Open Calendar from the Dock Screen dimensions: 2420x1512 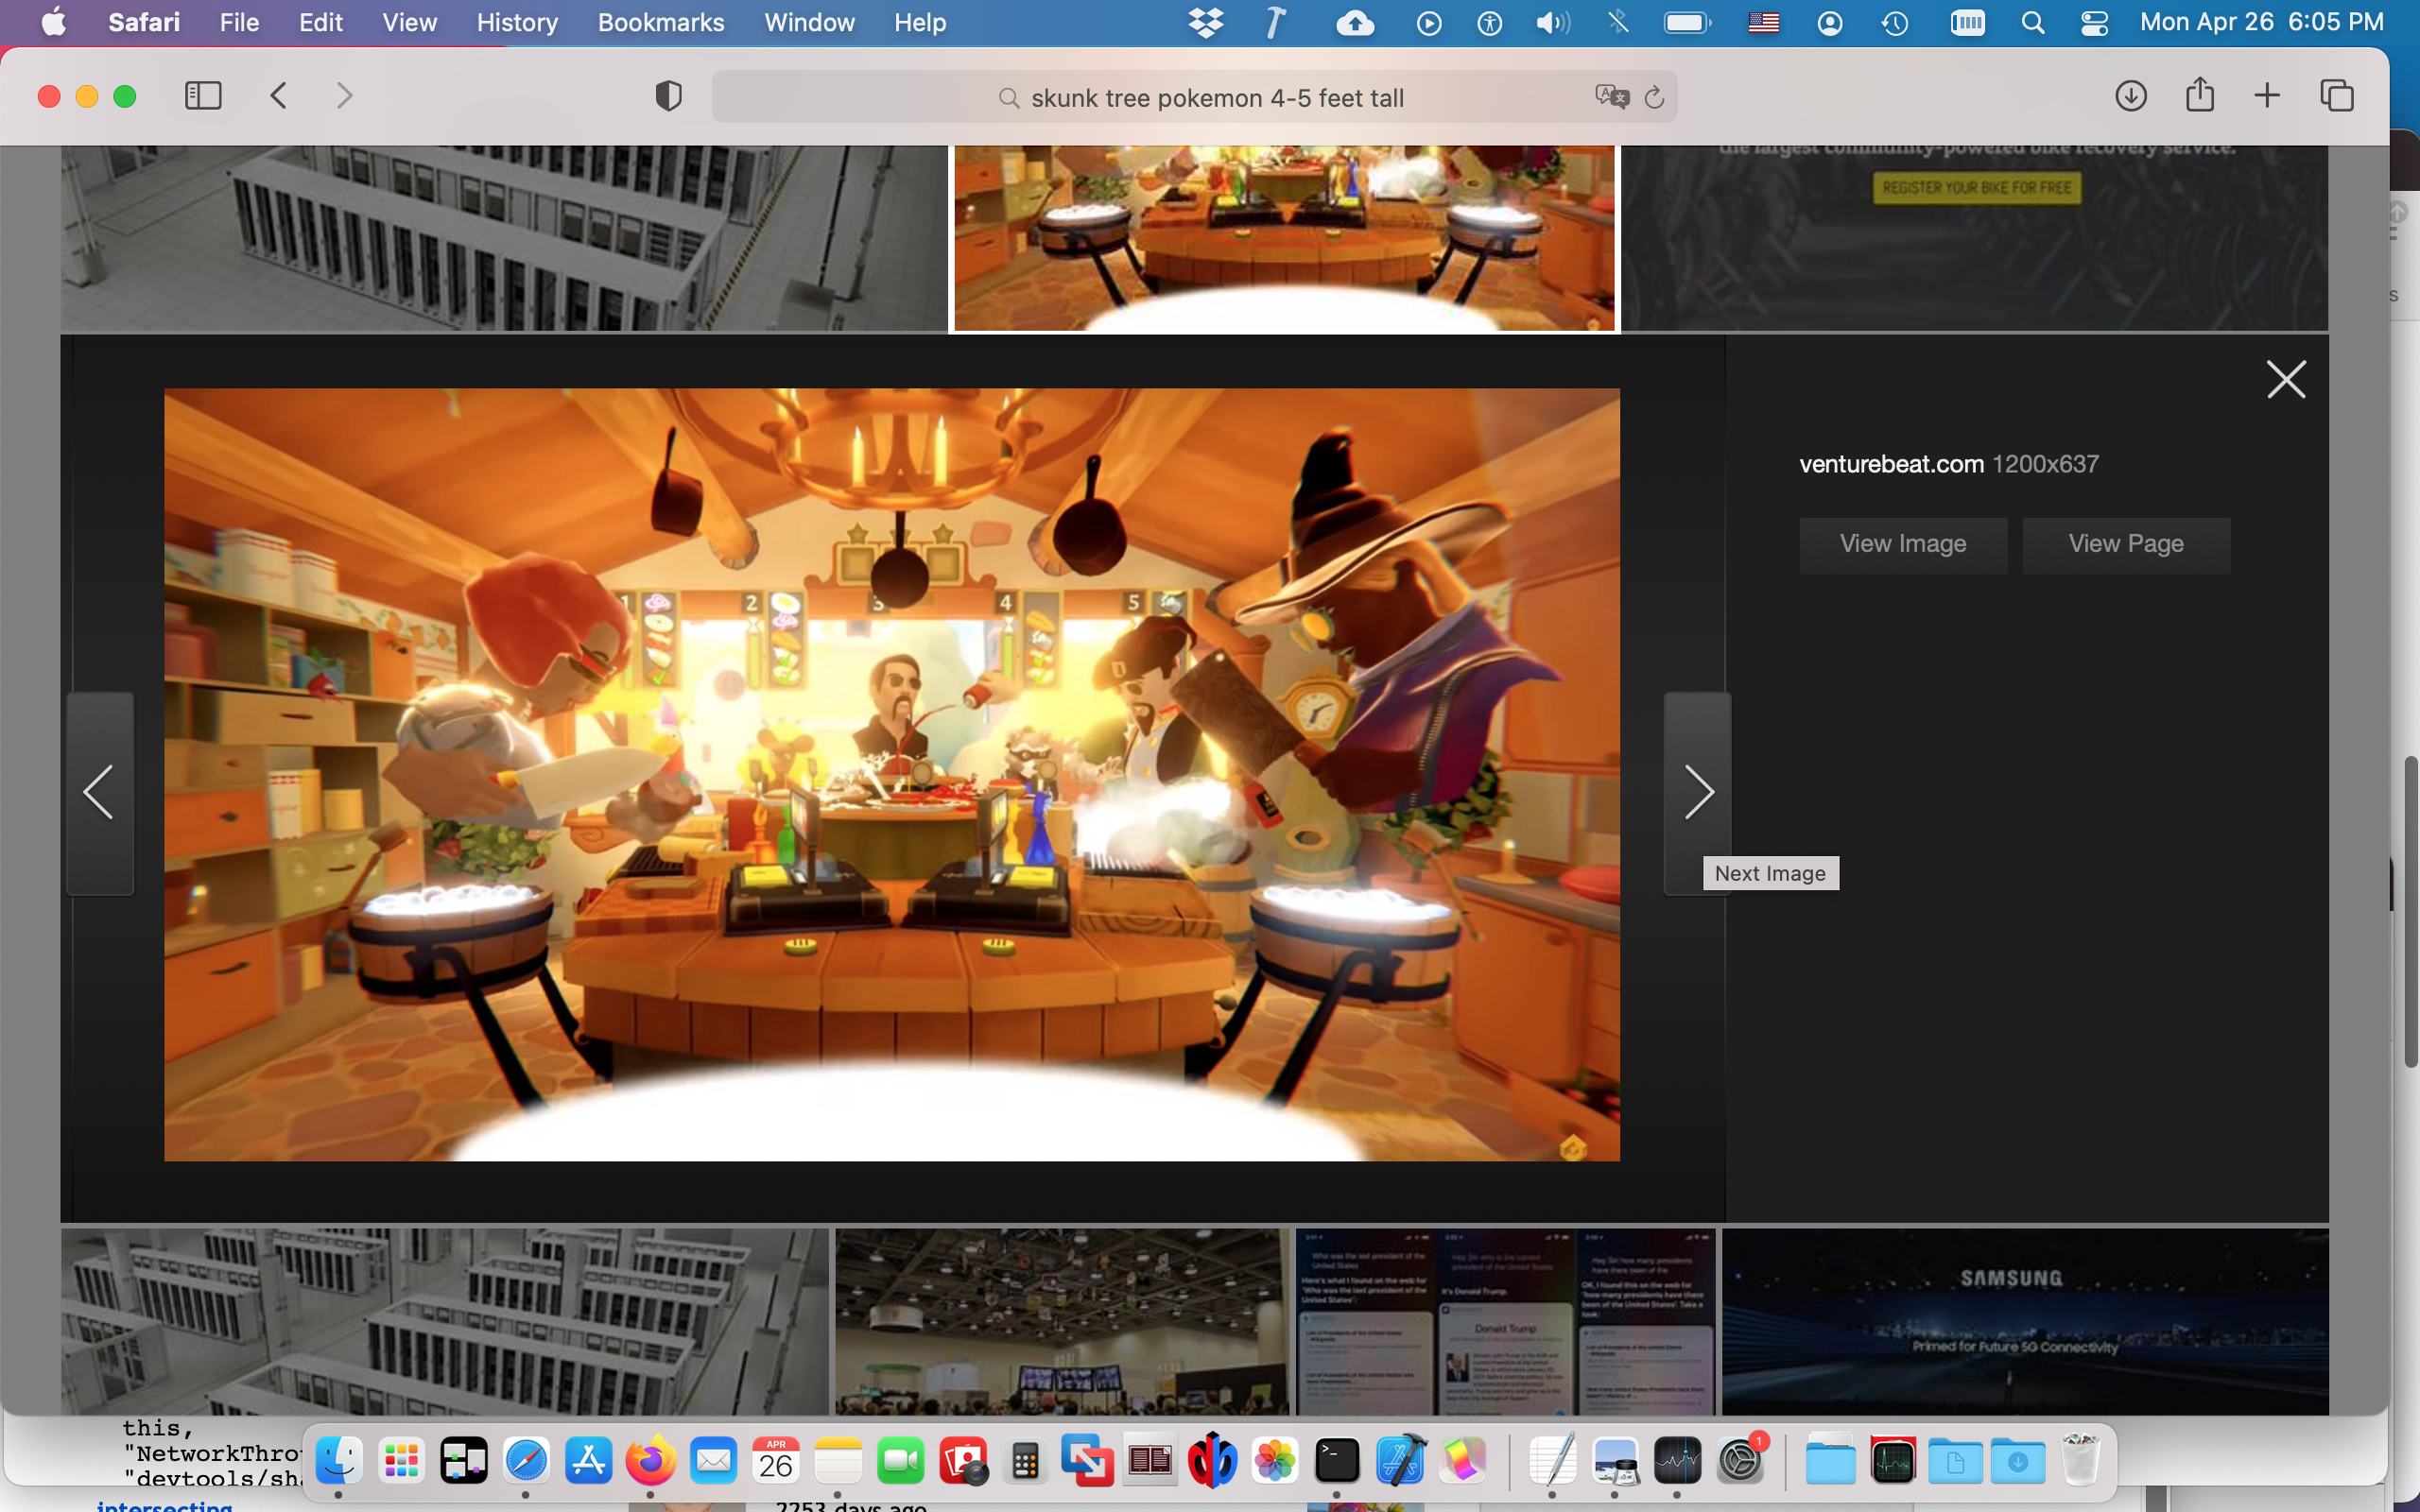[x=776, y=1461]
